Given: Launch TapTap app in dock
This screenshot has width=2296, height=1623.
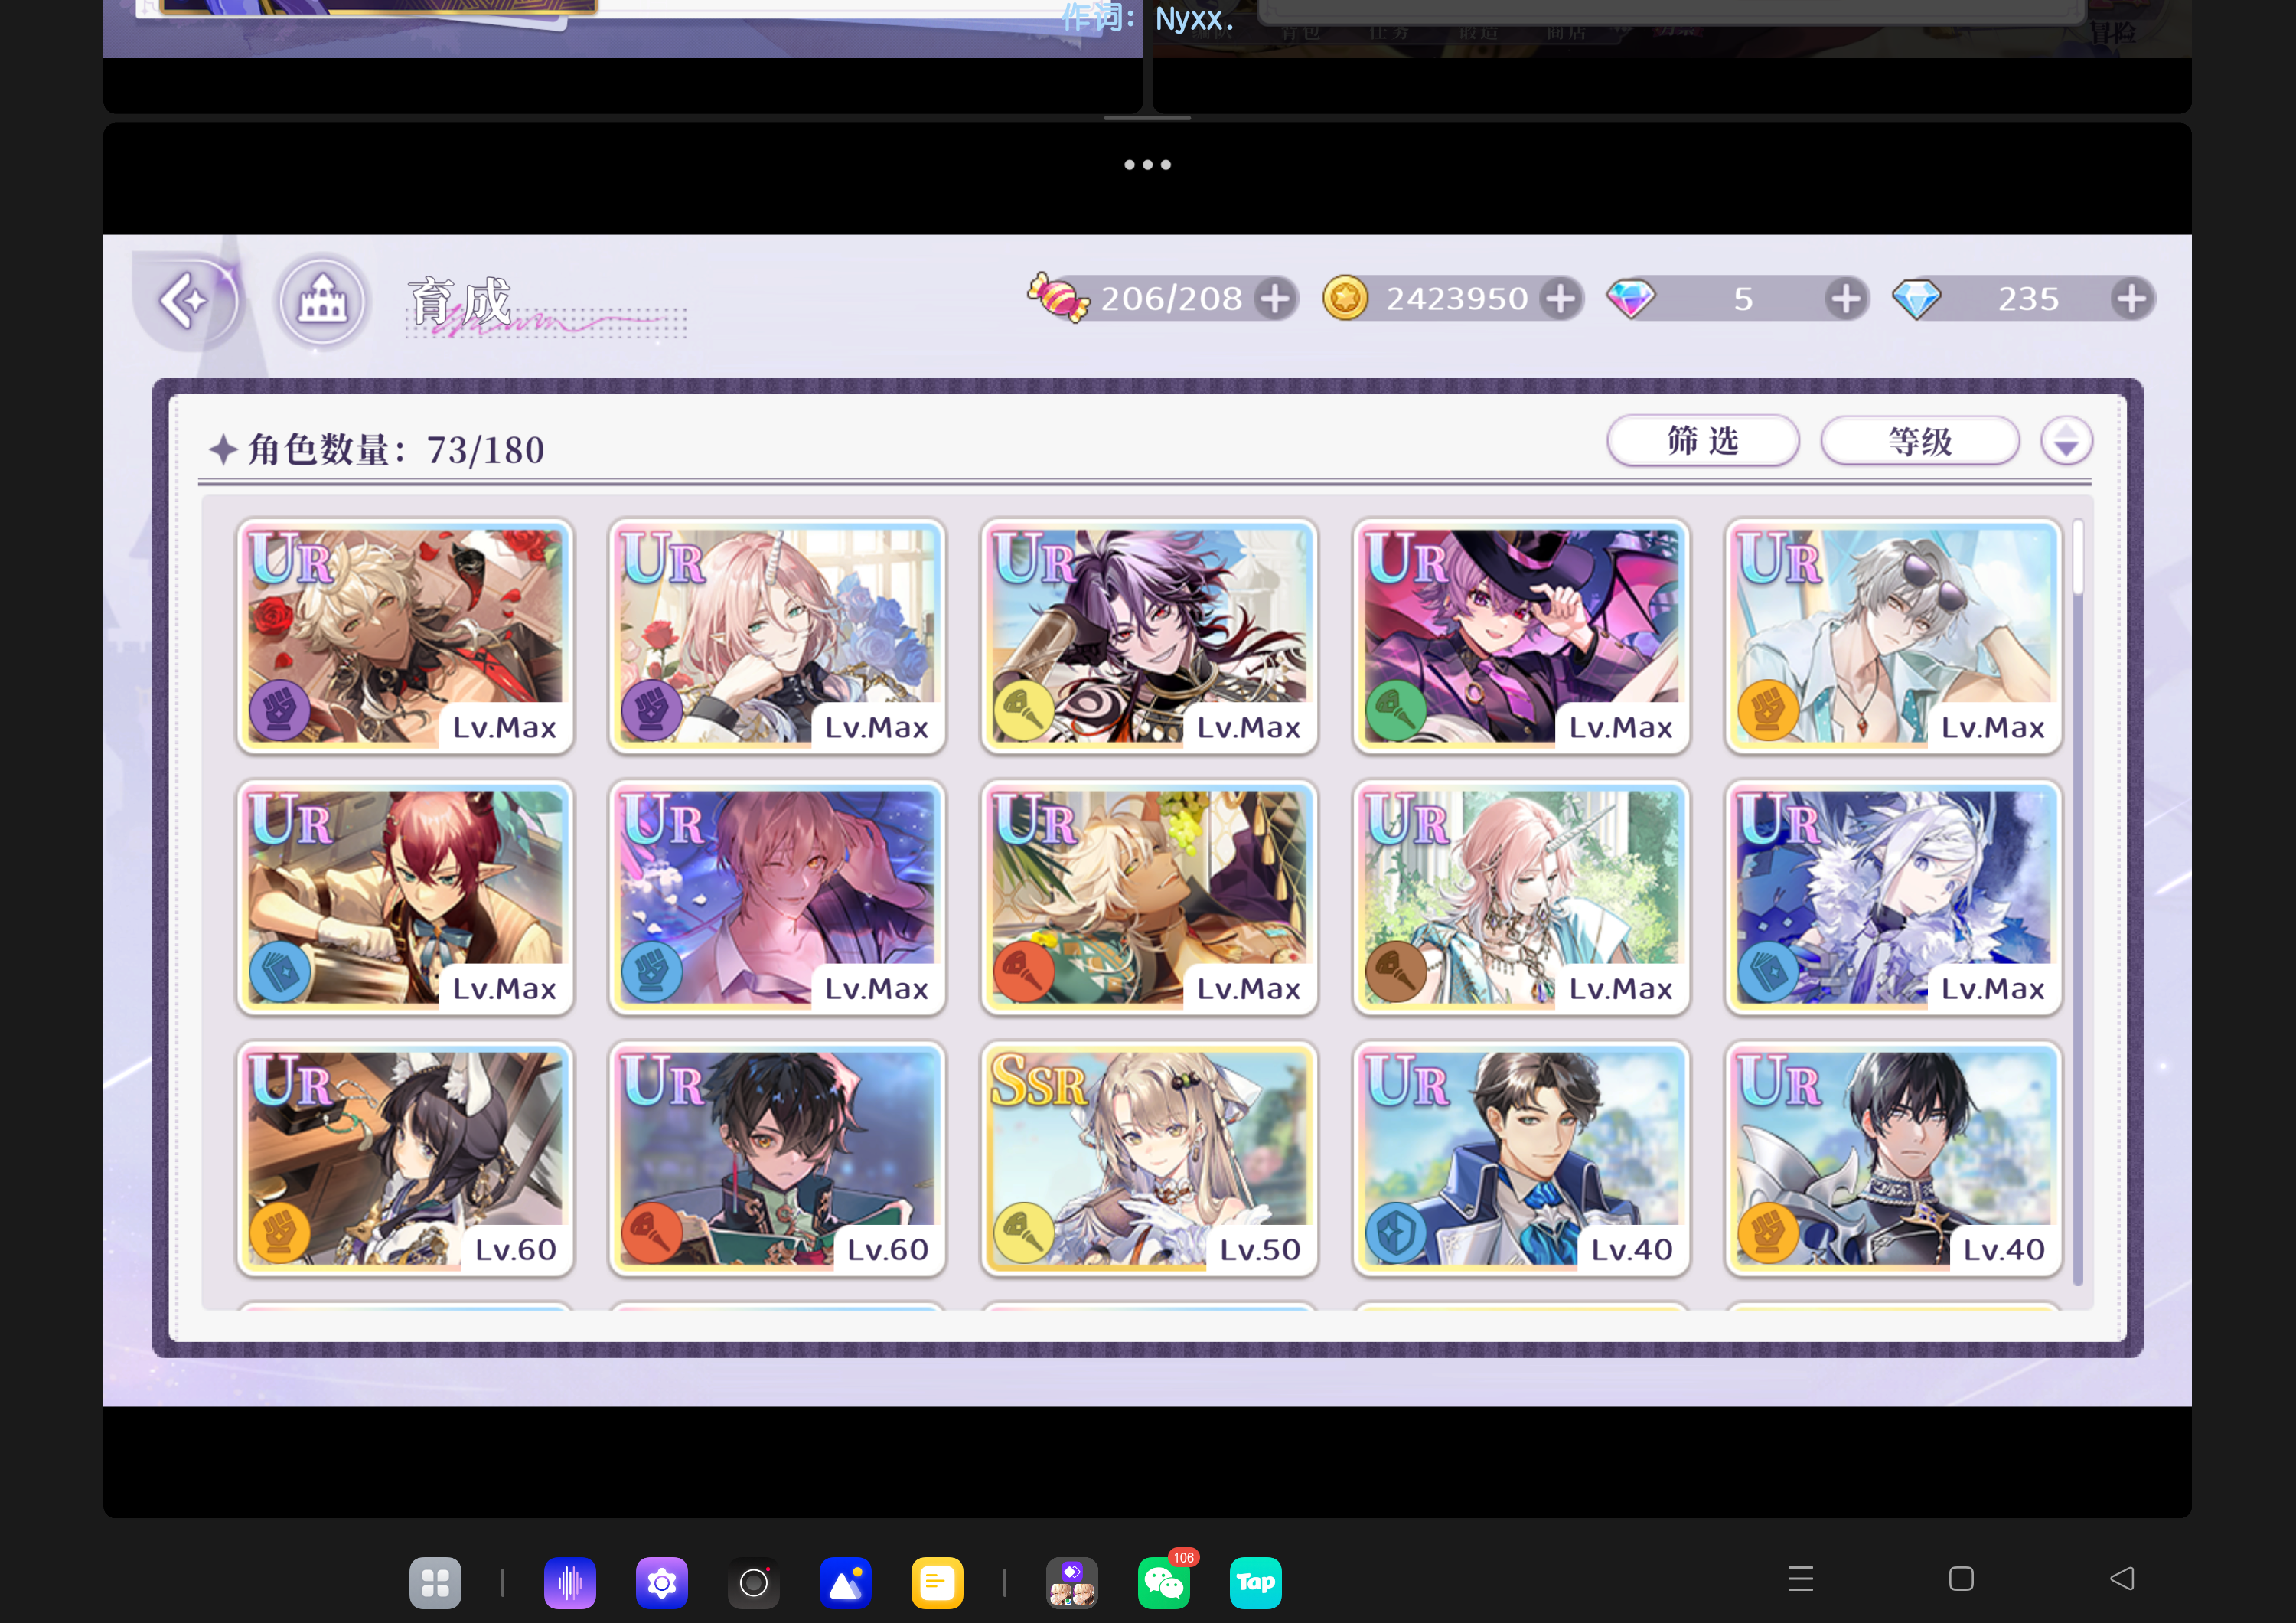Looking at the screenshot, I should pos(1255,1582).
